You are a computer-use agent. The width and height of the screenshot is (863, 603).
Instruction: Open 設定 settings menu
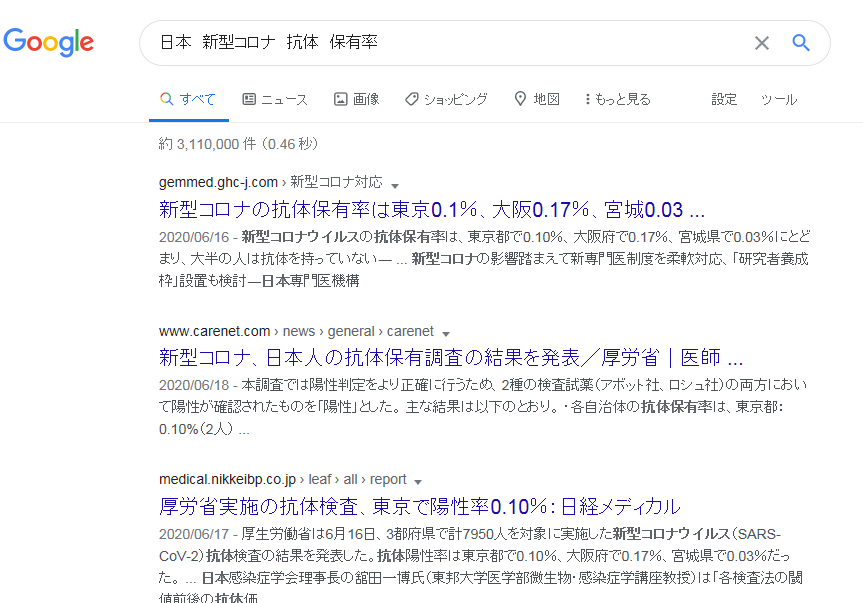(724, 99)
